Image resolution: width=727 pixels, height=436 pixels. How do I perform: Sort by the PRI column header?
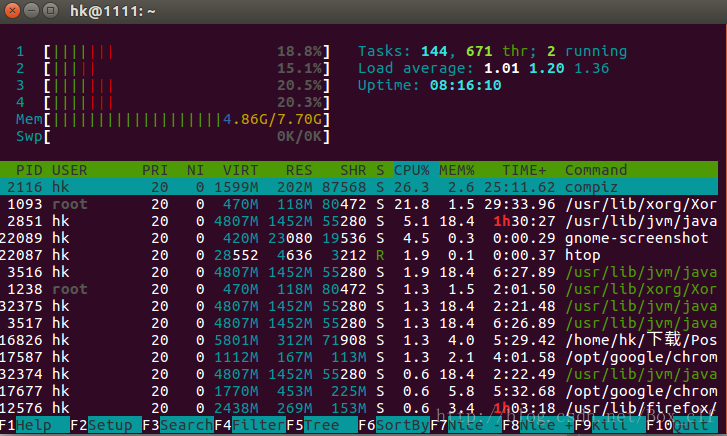[155, 170]
